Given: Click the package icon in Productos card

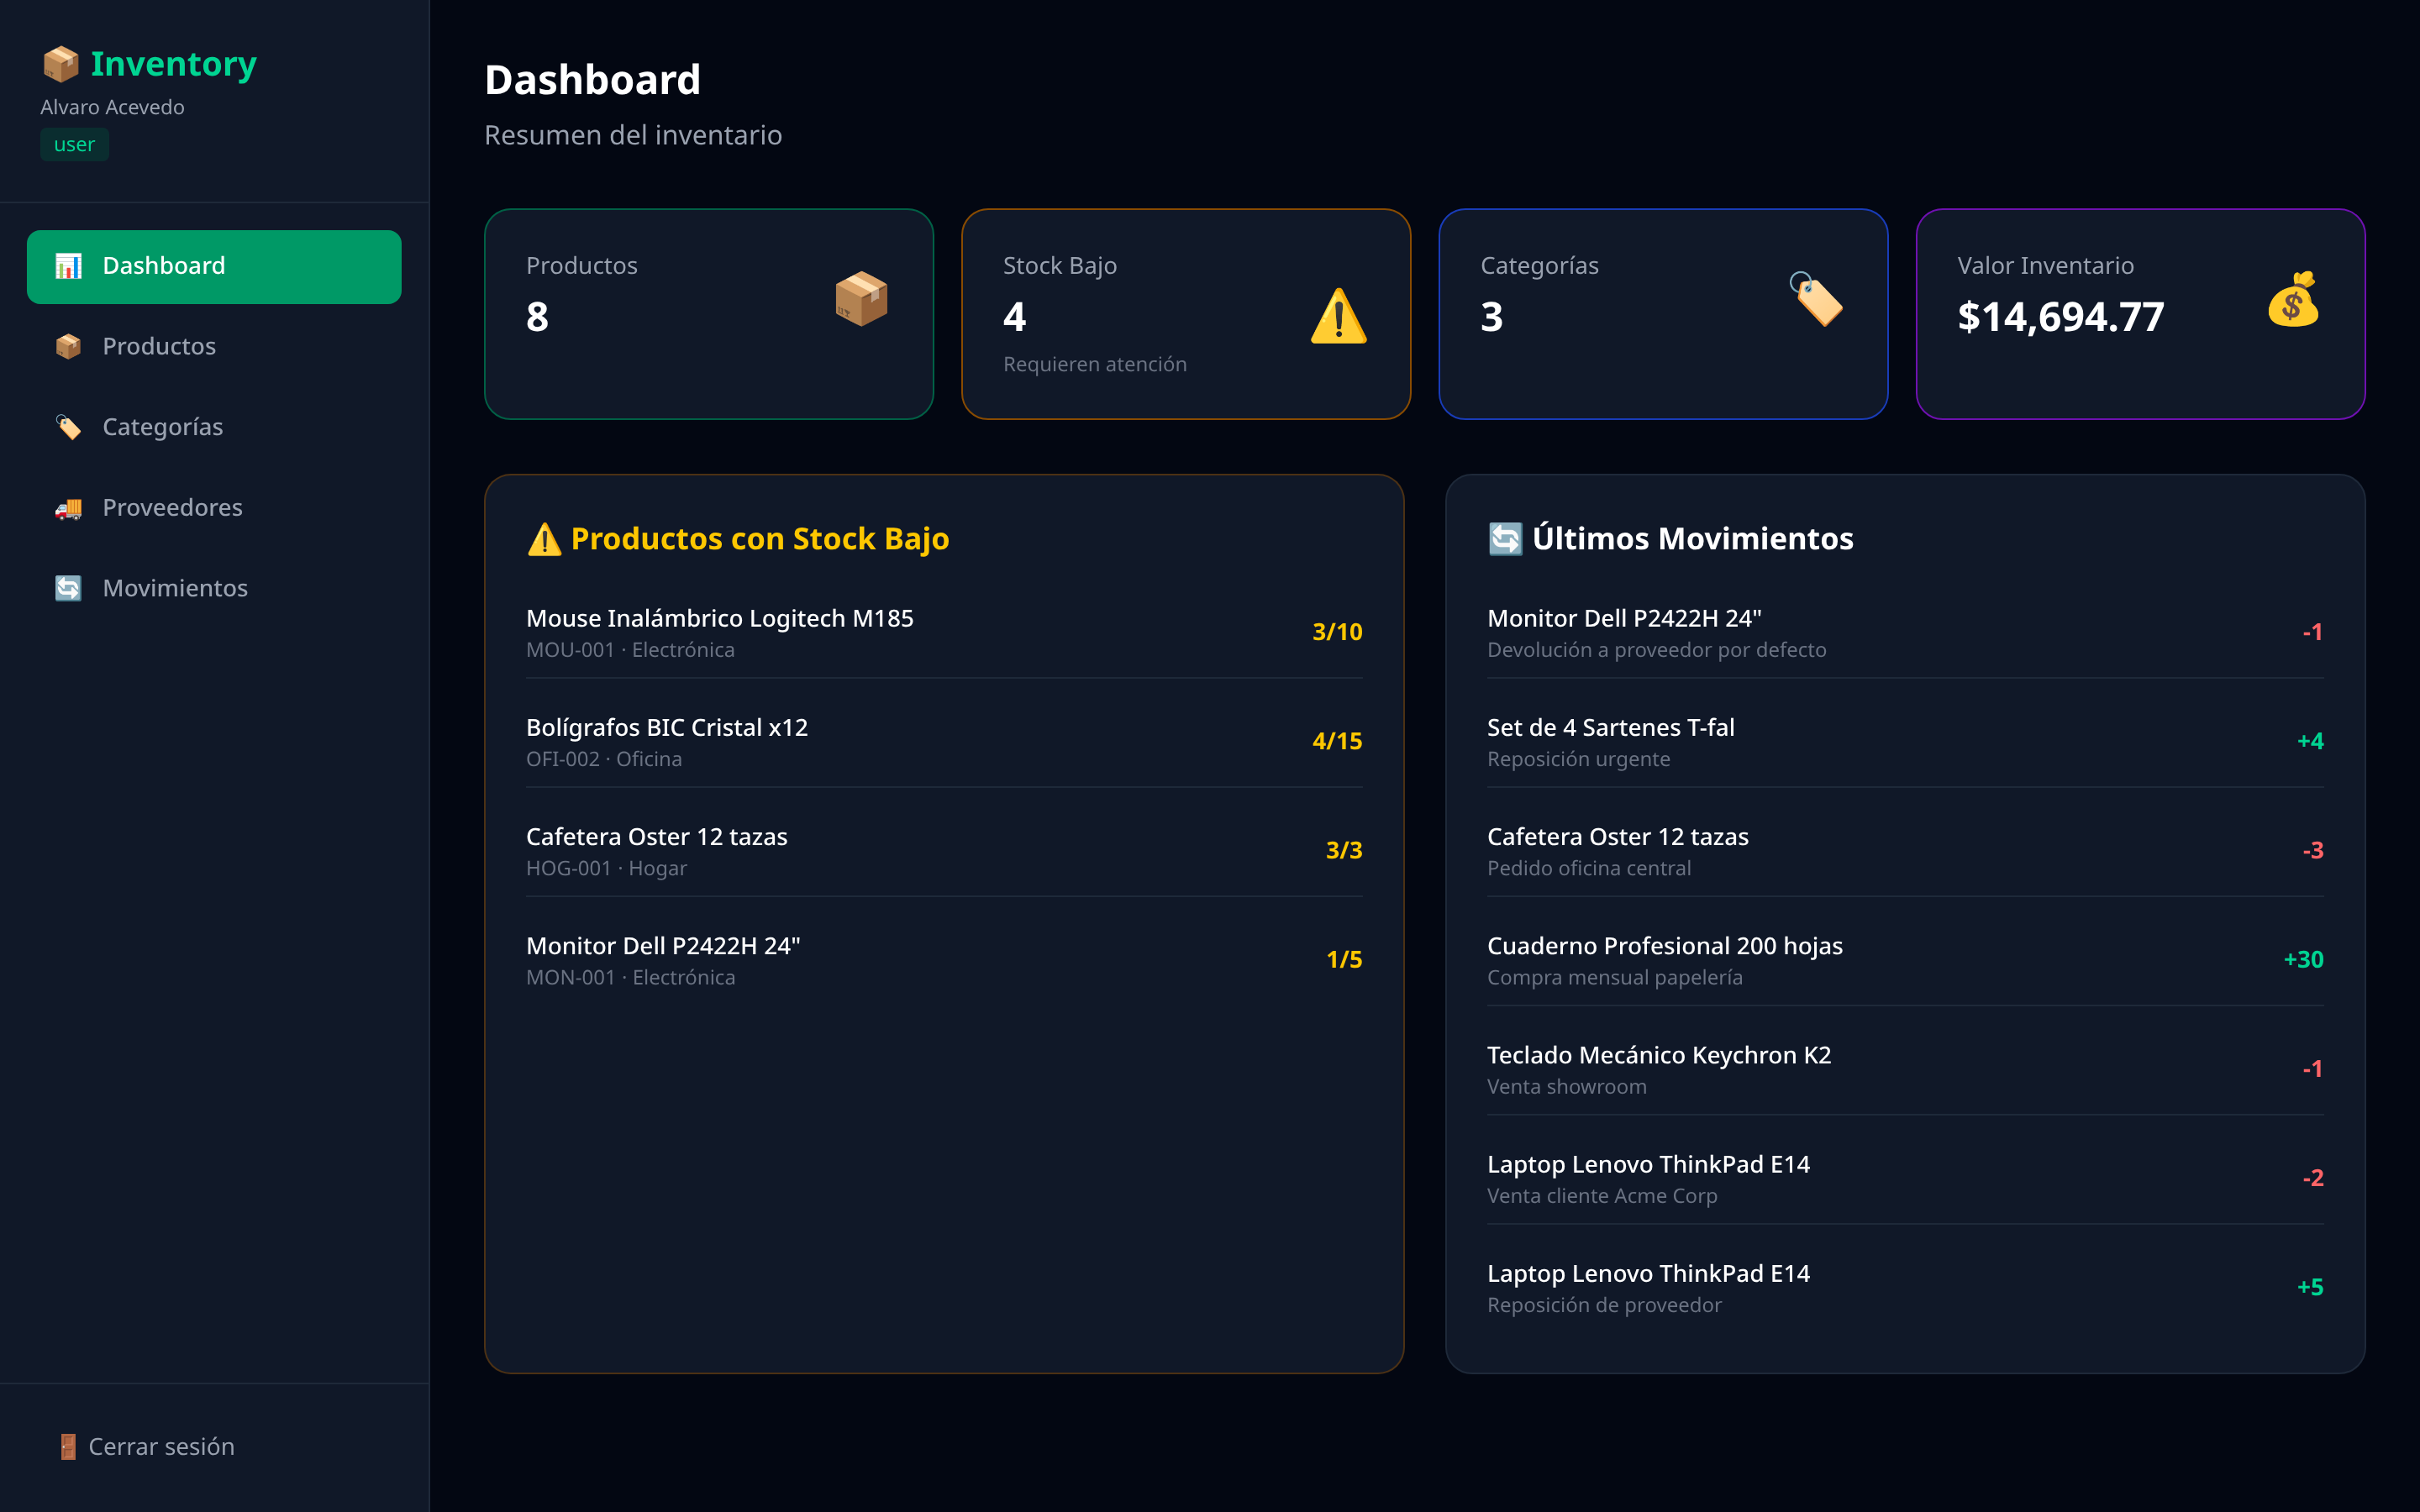Looking at the screenshot, I should pos(861,299).
